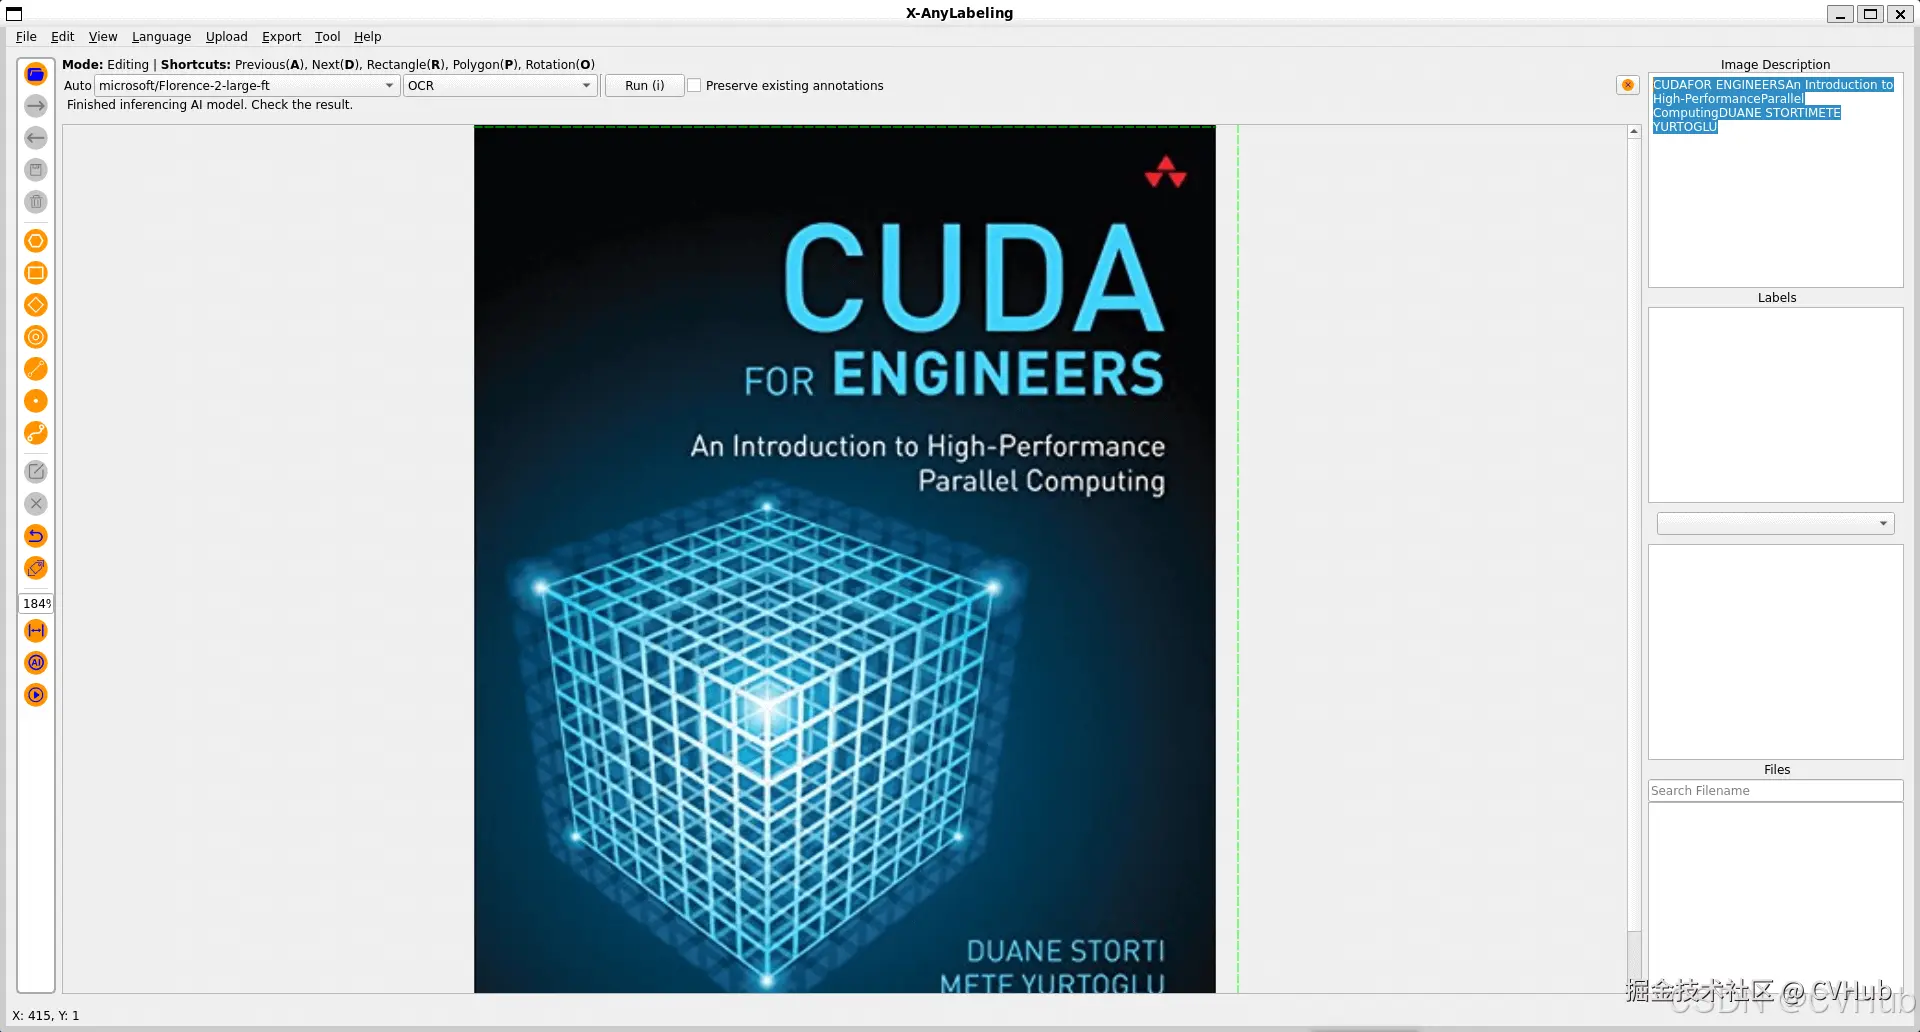Click the window menu icon in title bar
This screenshot has width=1920, height=1032.
(14, 14)
